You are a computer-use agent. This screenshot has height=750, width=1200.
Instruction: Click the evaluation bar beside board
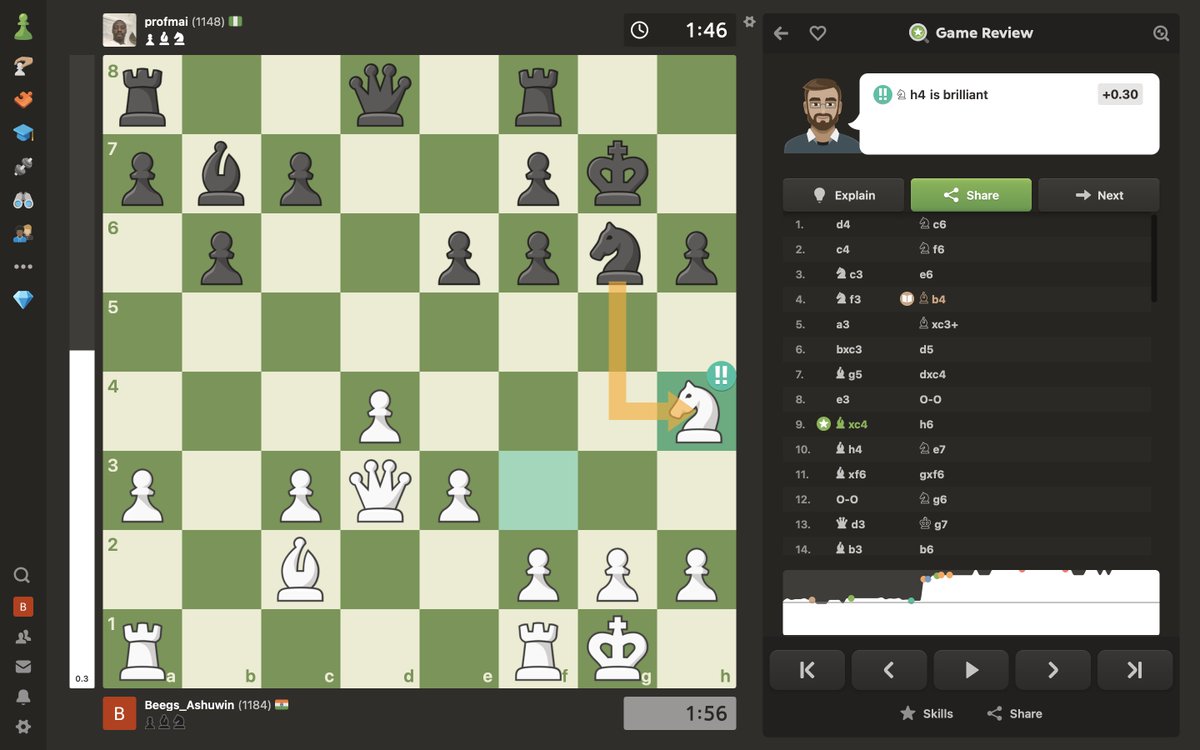82,371
